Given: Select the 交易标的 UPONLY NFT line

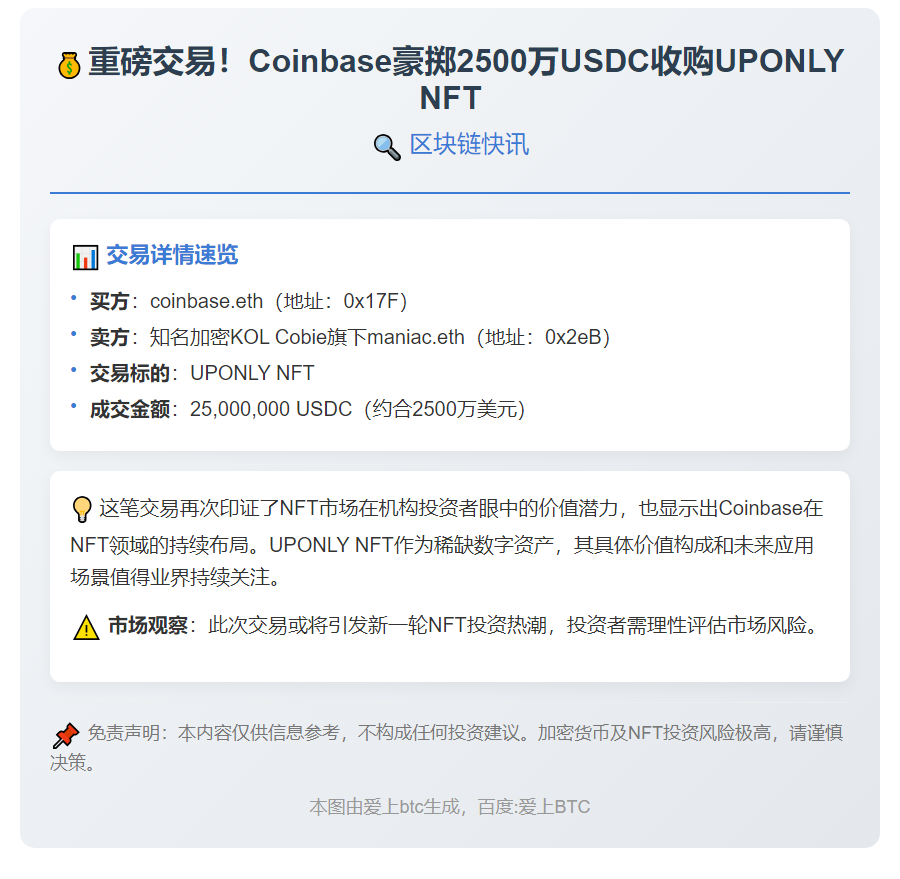Looking at the screenshot, I should tap(202, 373).
